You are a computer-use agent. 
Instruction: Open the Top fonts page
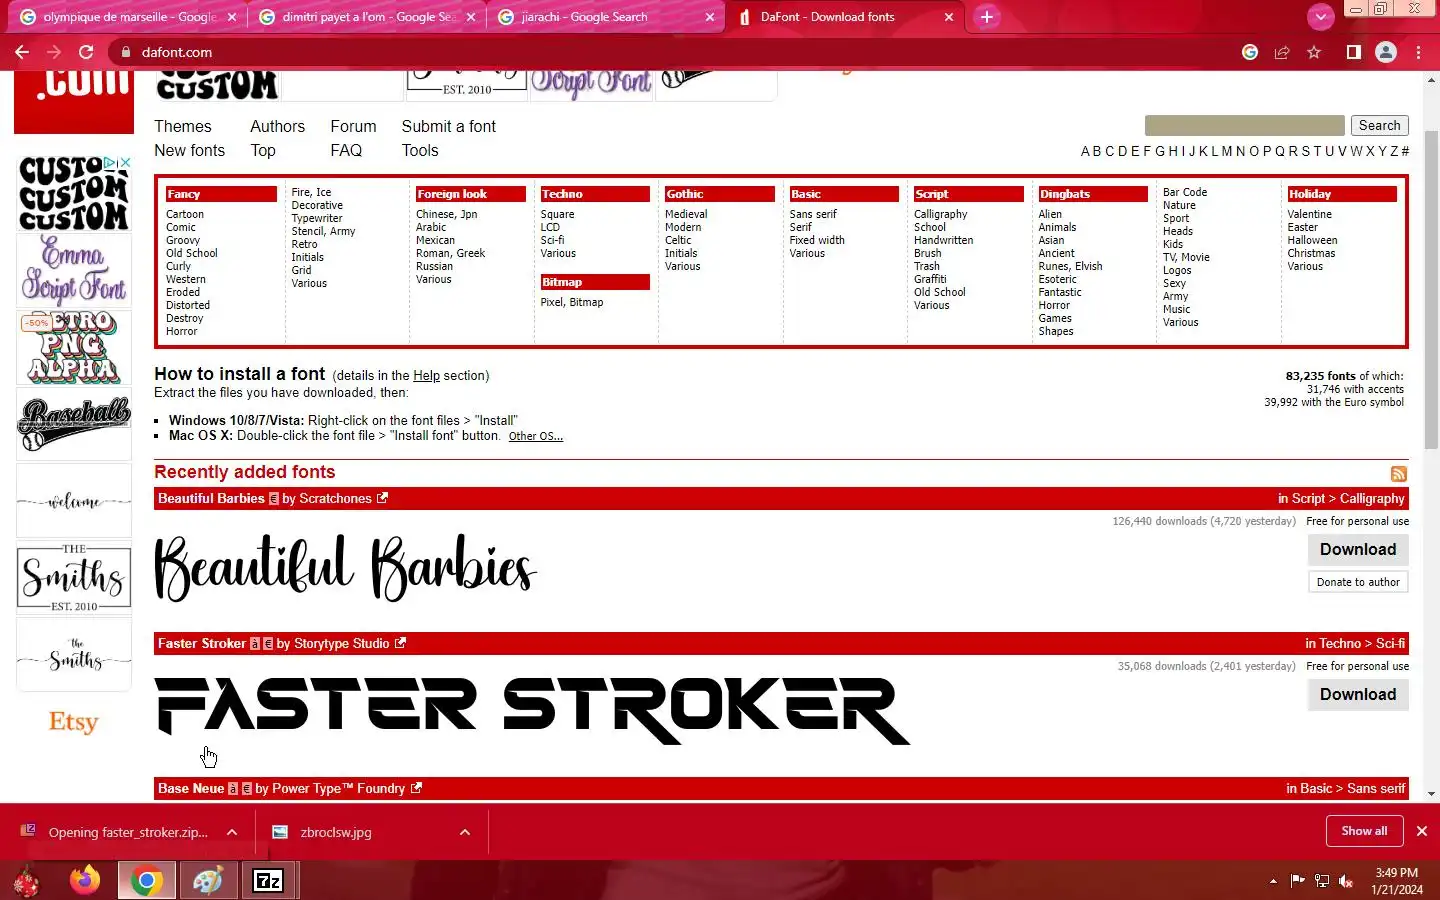263,150
